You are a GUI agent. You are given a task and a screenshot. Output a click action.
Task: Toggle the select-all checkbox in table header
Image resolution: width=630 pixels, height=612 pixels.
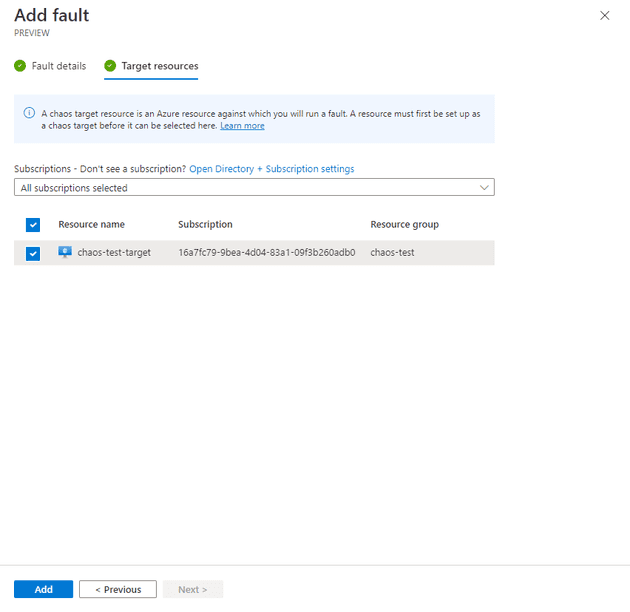pyautogui.click(x=33, y=225)
